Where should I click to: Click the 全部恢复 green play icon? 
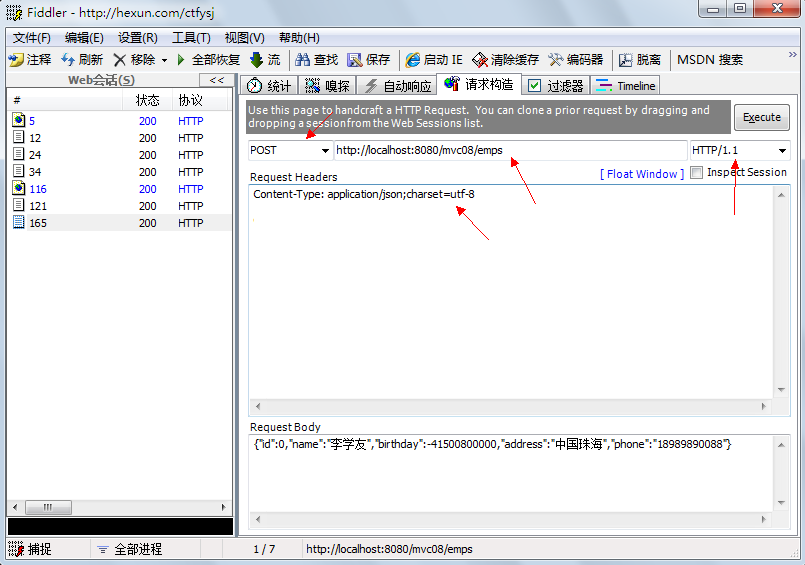[181, 60]
